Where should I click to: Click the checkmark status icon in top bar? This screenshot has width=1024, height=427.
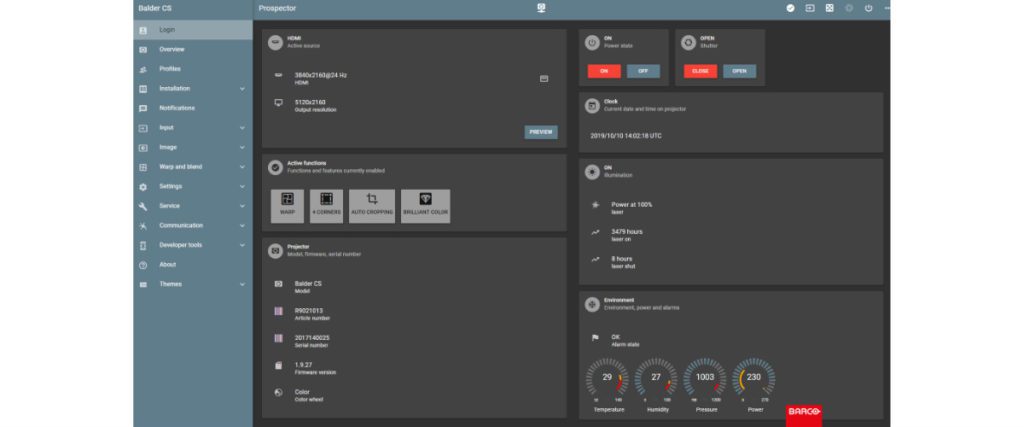click(x=790, y=8)
